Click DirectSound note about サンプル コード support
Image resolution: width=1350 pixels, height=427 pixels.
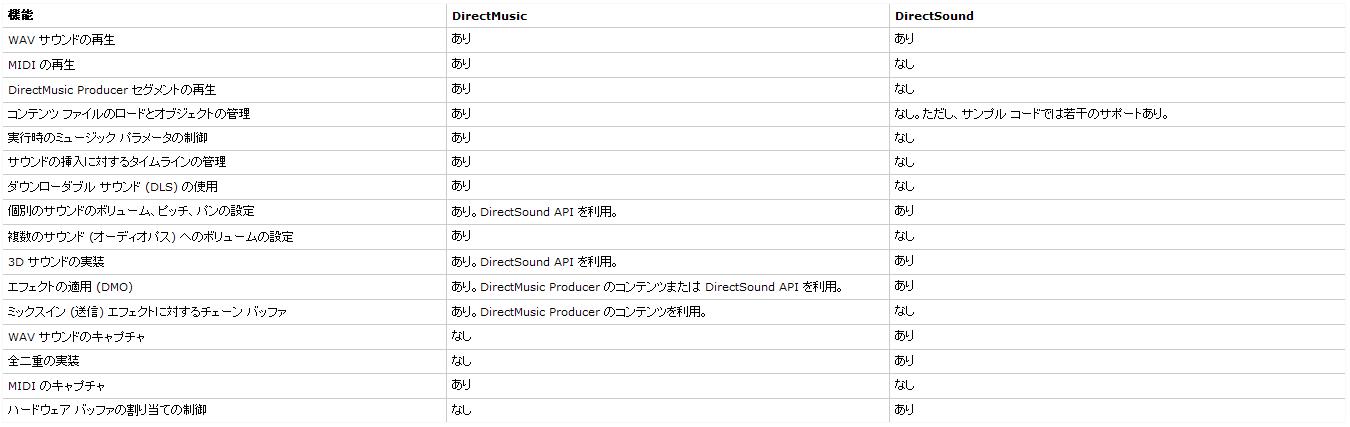(x=1030, y=114)
